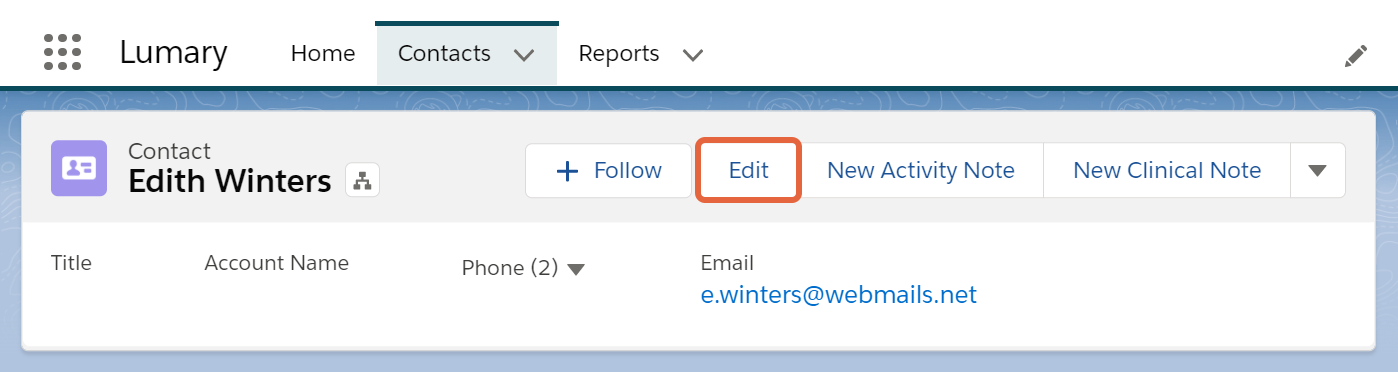
Task: Switch to the Contacts tab
Action: click(444, 53)
